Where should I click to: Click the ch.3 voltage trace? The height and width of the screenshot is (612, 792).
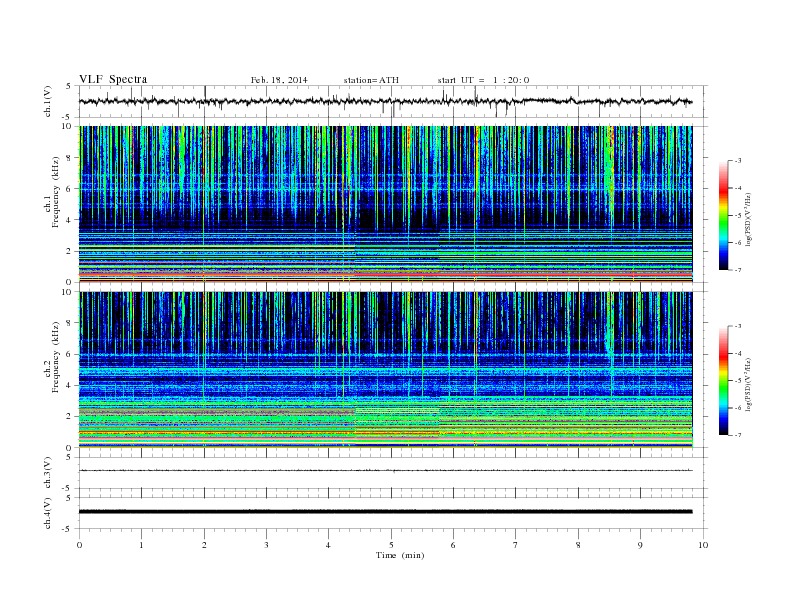(x=385, y=471)
